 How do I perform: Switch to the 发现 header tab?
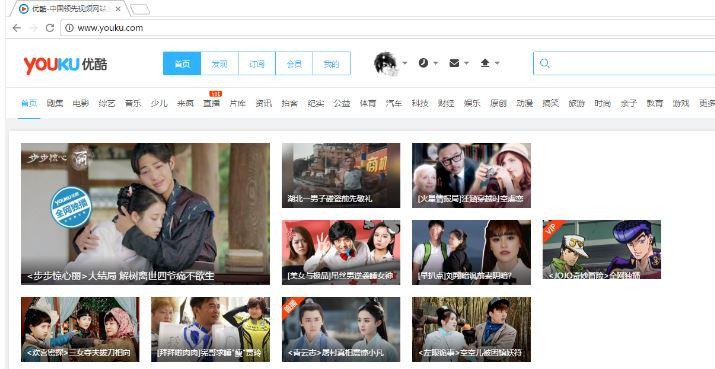[219, 63]
